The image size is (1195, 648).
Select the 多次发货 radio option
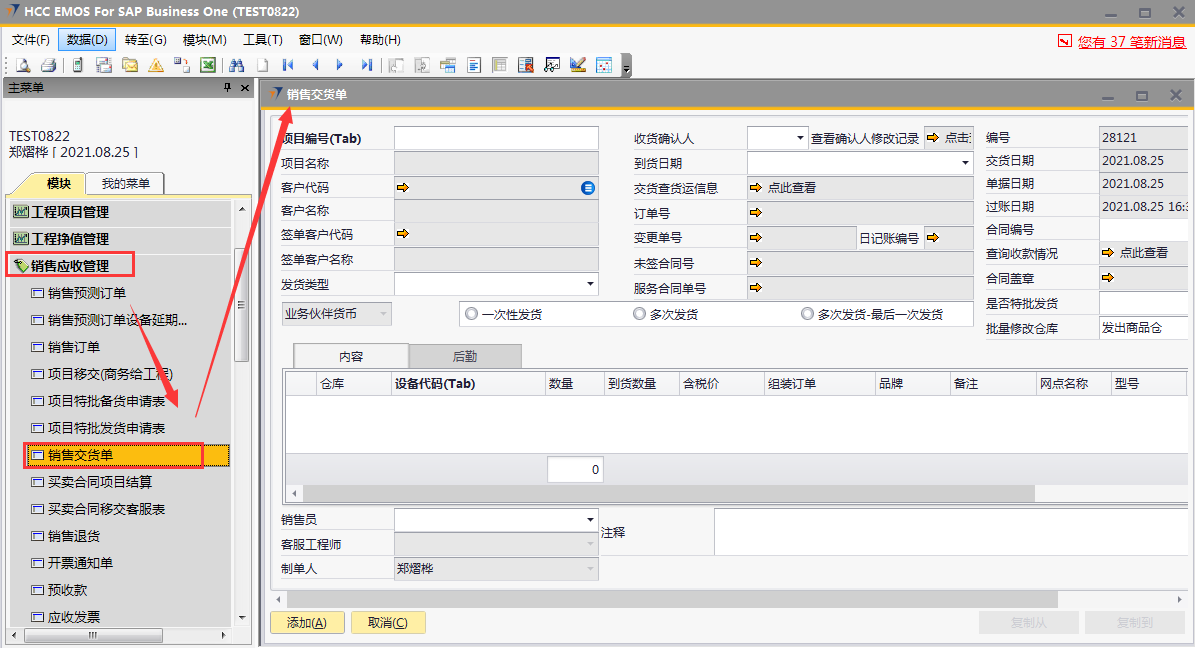tap(640, 314)
